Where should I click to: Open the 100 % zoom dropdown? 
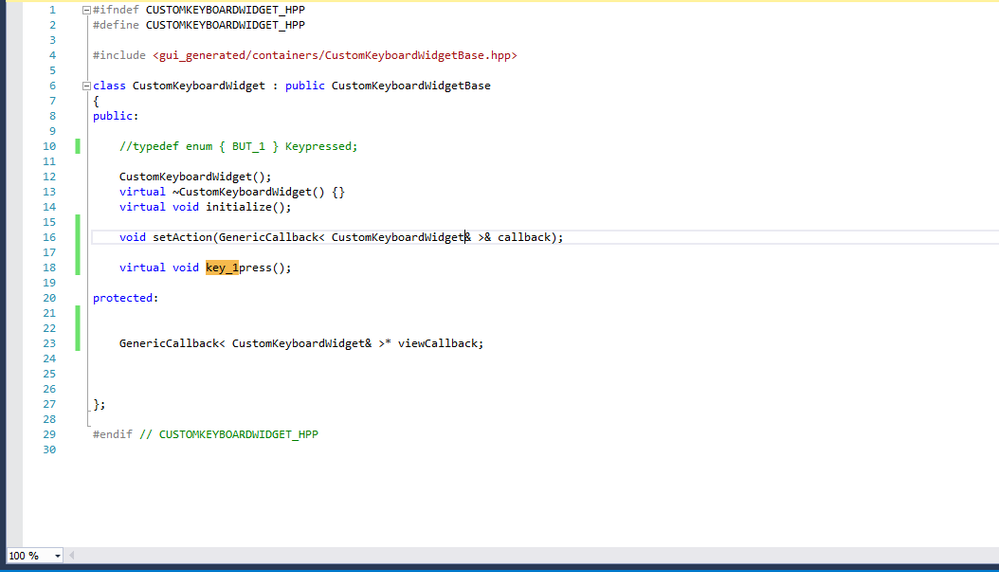point(57,555)
